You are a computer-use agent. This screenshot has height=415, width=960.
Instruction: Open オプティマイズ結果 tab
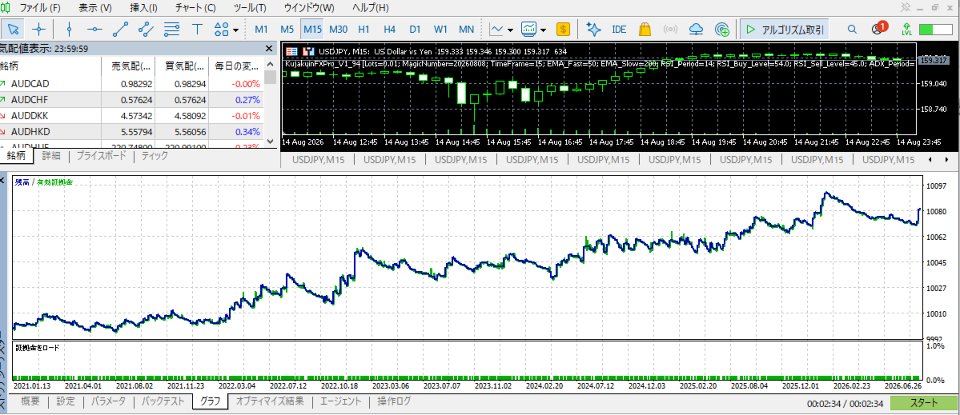click(x=269, y=402)
